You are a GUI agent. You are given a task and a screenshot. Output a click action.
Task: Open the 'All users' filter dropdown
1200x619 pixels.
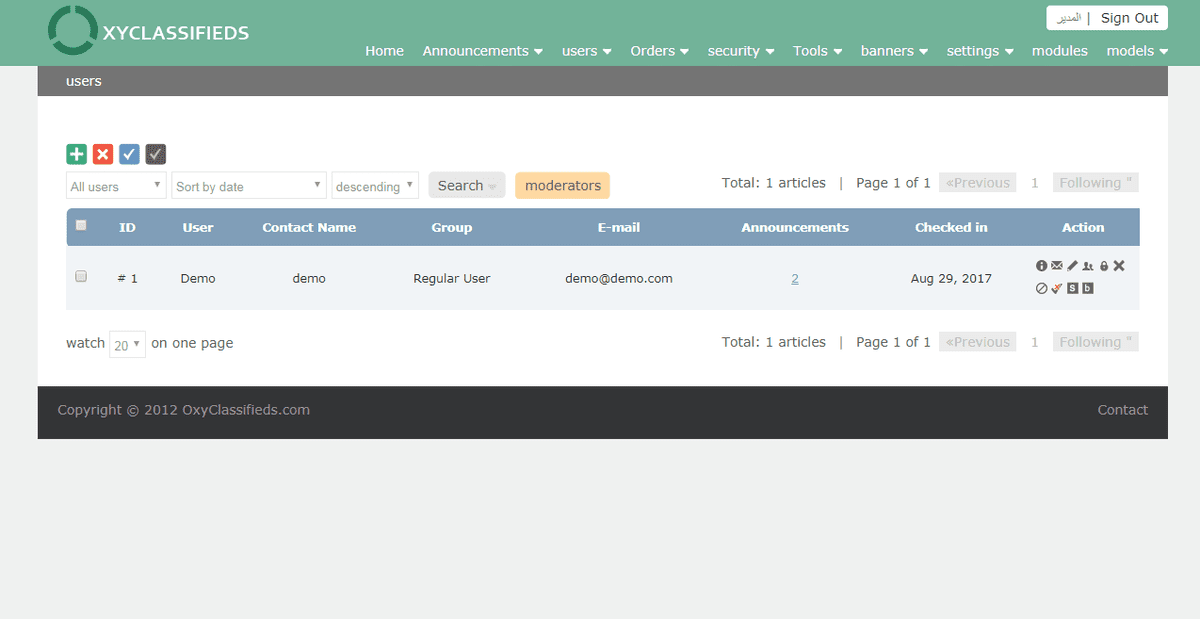pos(116,186)
